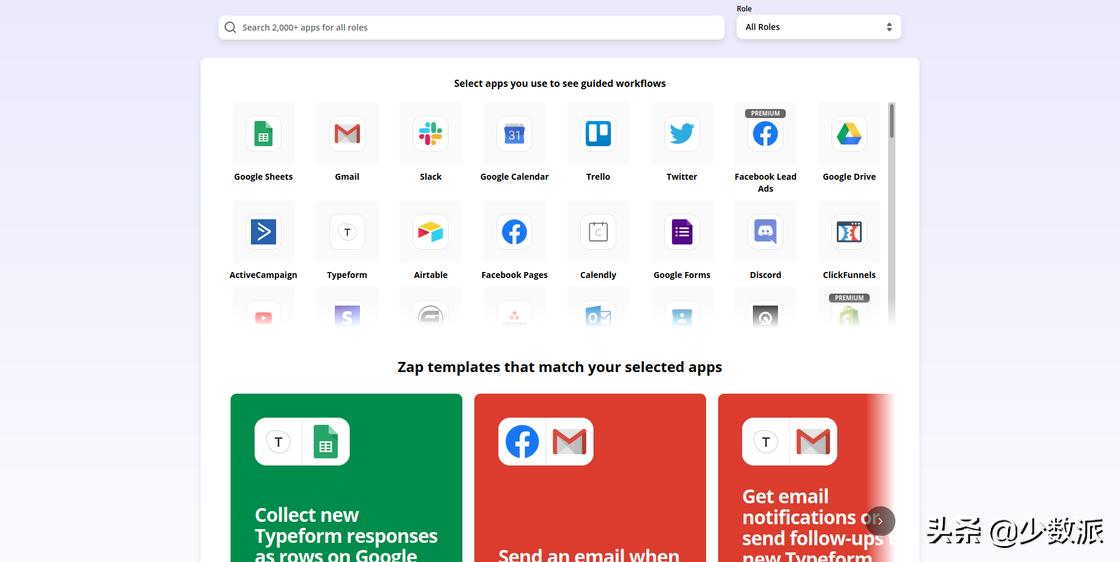Select the Facebook Lead Ads icon

[x=765, y=134]
